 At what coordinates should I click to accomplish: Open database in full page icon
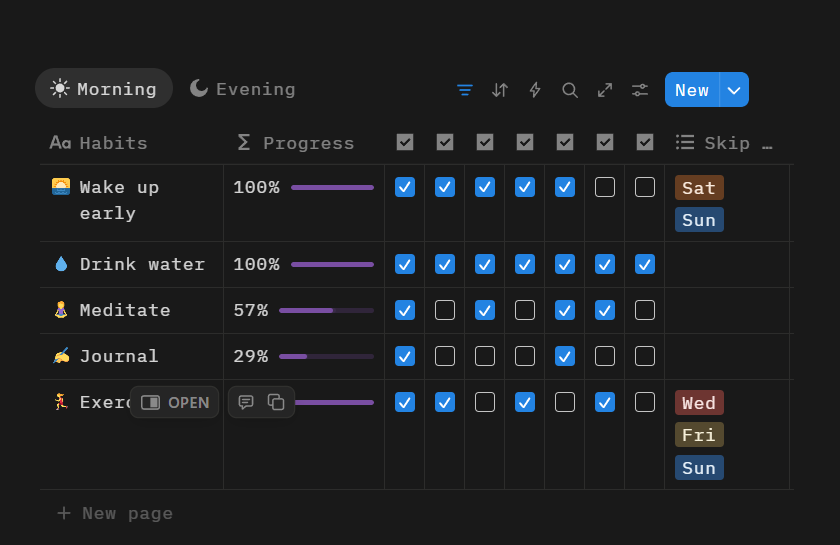[605, 90]
